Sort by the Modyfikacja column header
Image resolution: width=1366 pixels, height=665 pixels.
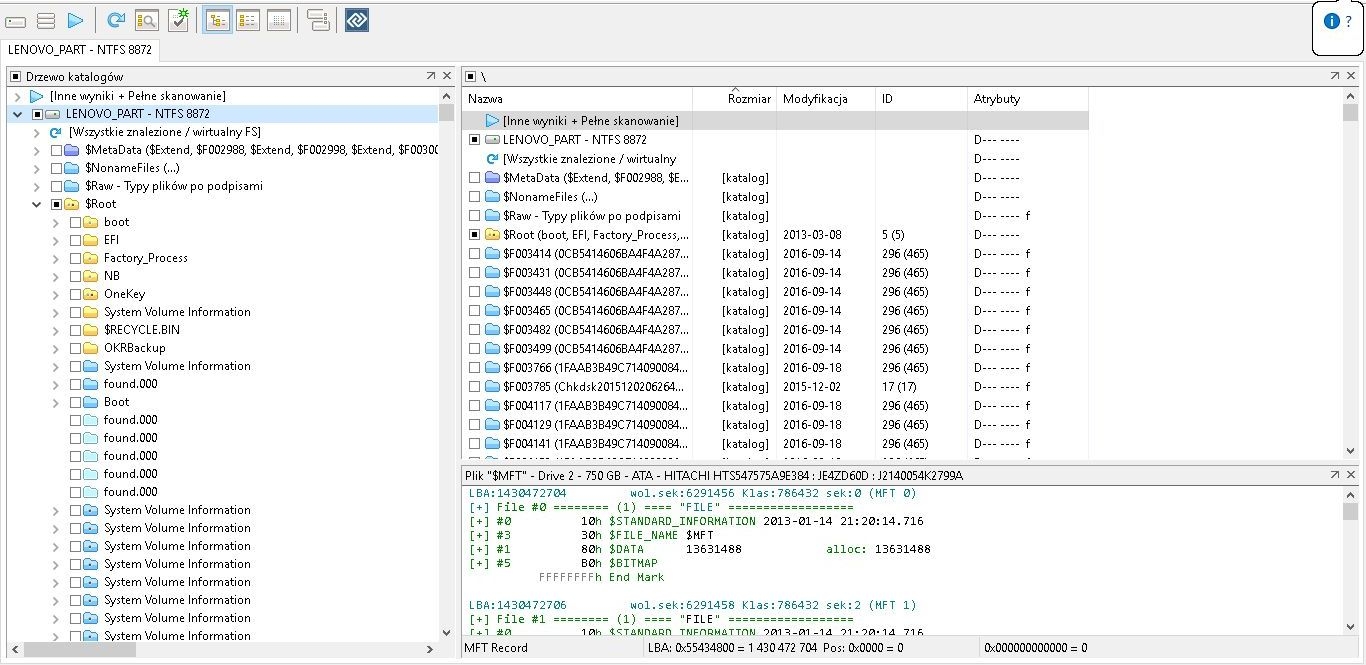[x=826, y=99]
